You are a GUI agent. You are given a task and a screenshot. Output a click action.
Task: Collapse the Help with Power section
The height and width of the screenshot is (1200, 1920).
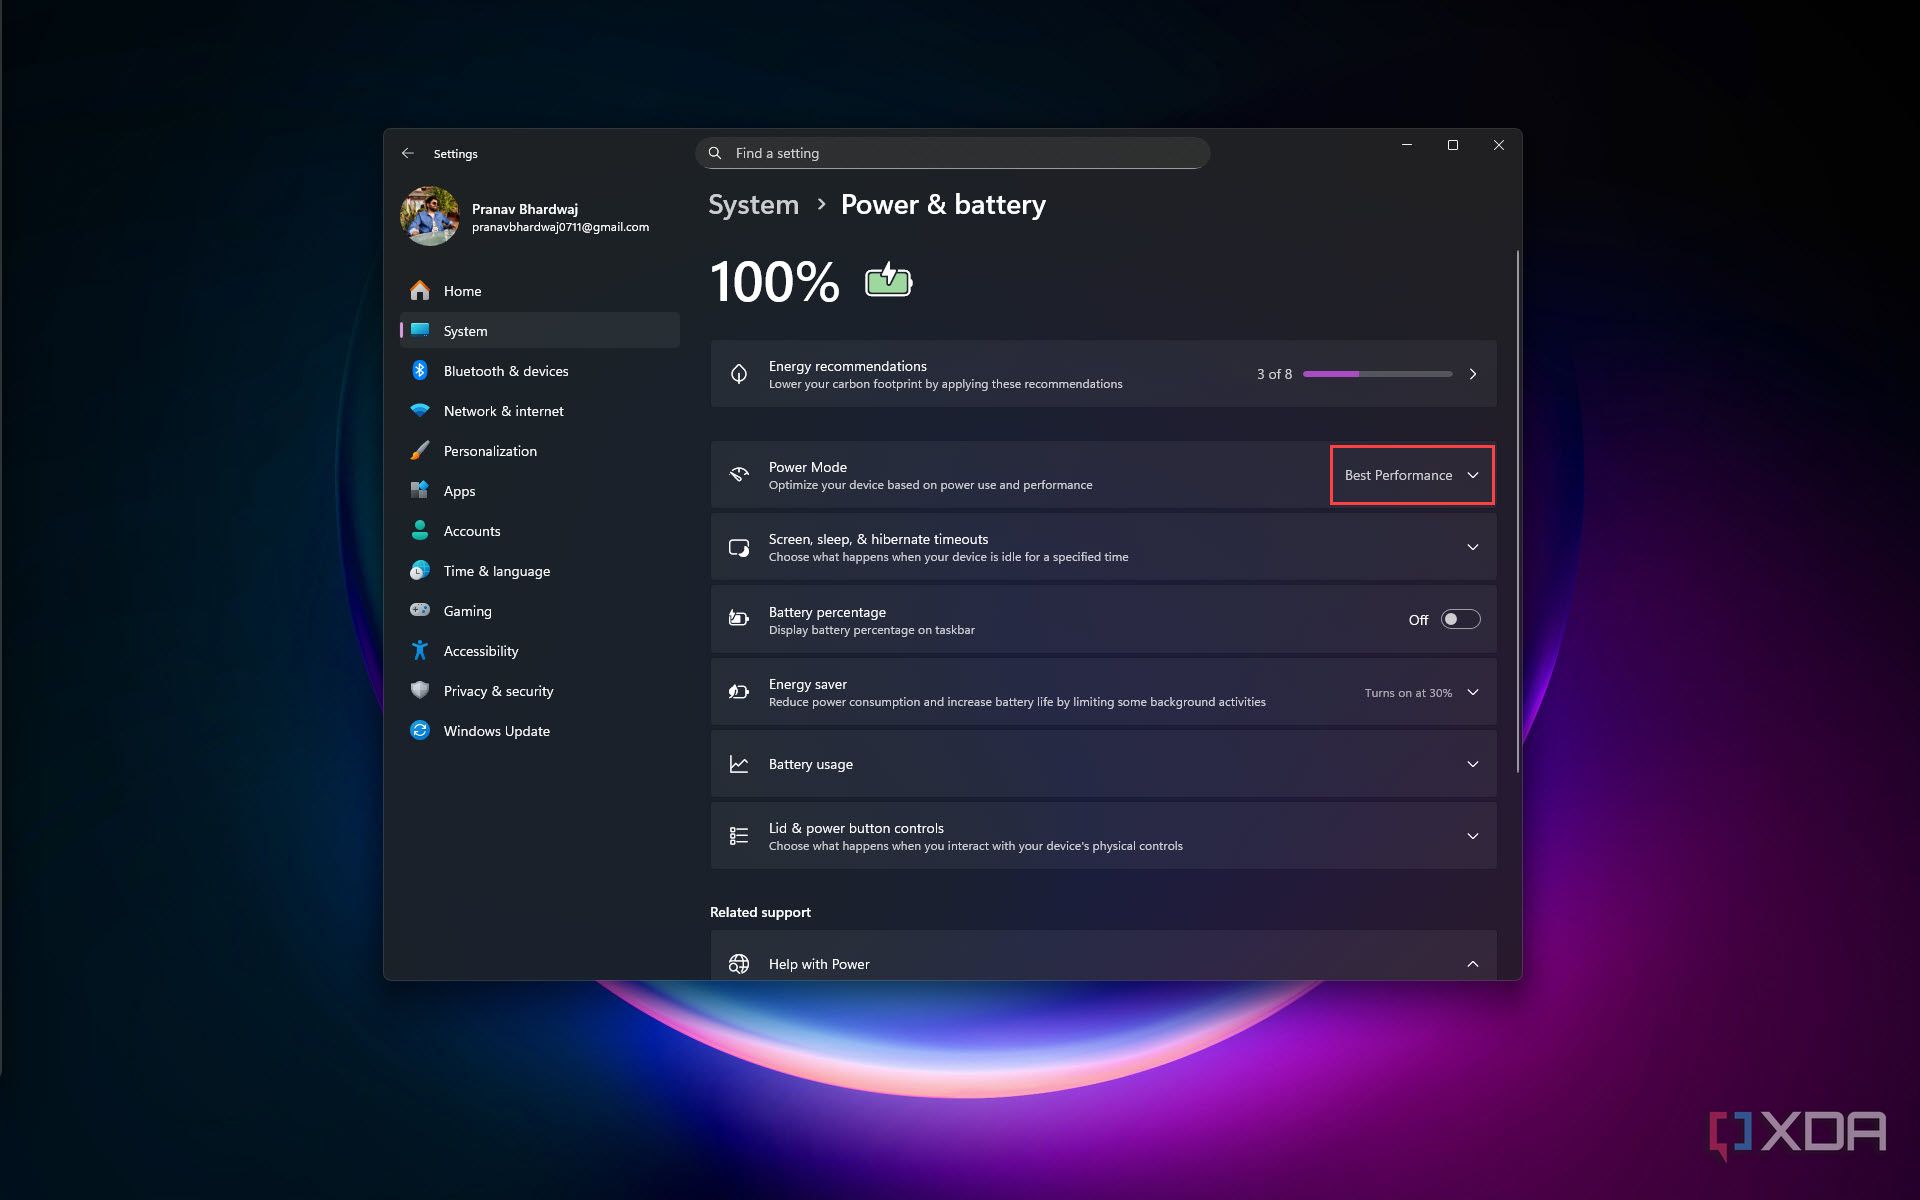tap(1473, 964)
